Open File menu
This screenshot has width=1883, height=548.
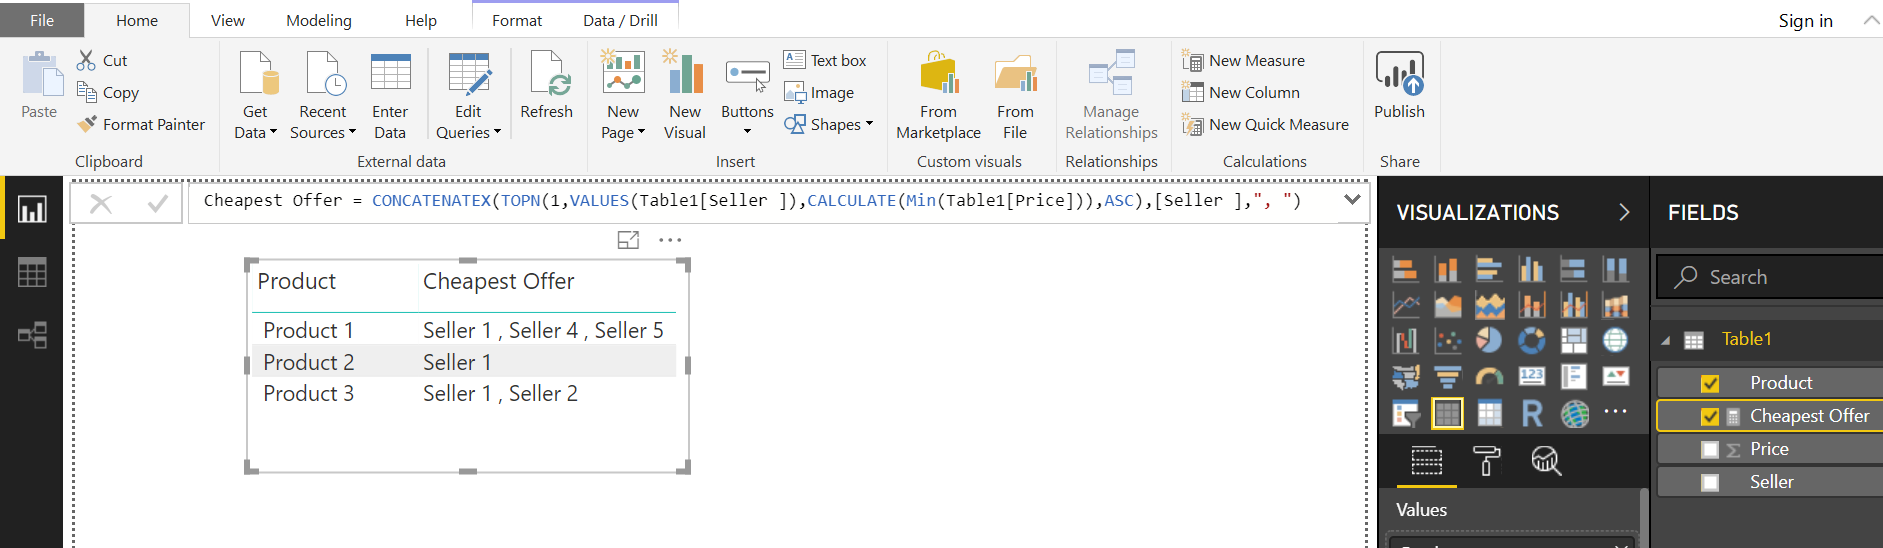(42, 20)
